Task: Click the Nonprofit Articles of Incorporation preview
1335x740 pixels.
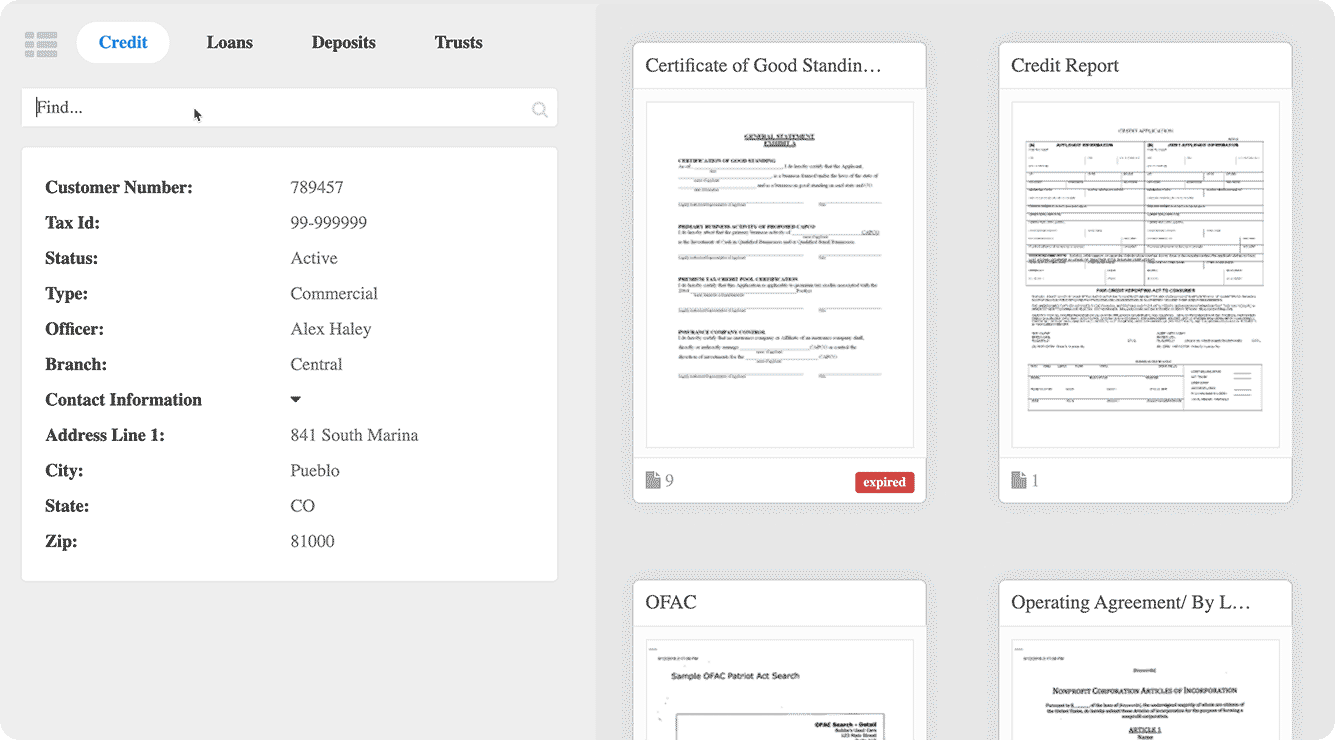Action: pyautogui.click(x=1145, y=690)
